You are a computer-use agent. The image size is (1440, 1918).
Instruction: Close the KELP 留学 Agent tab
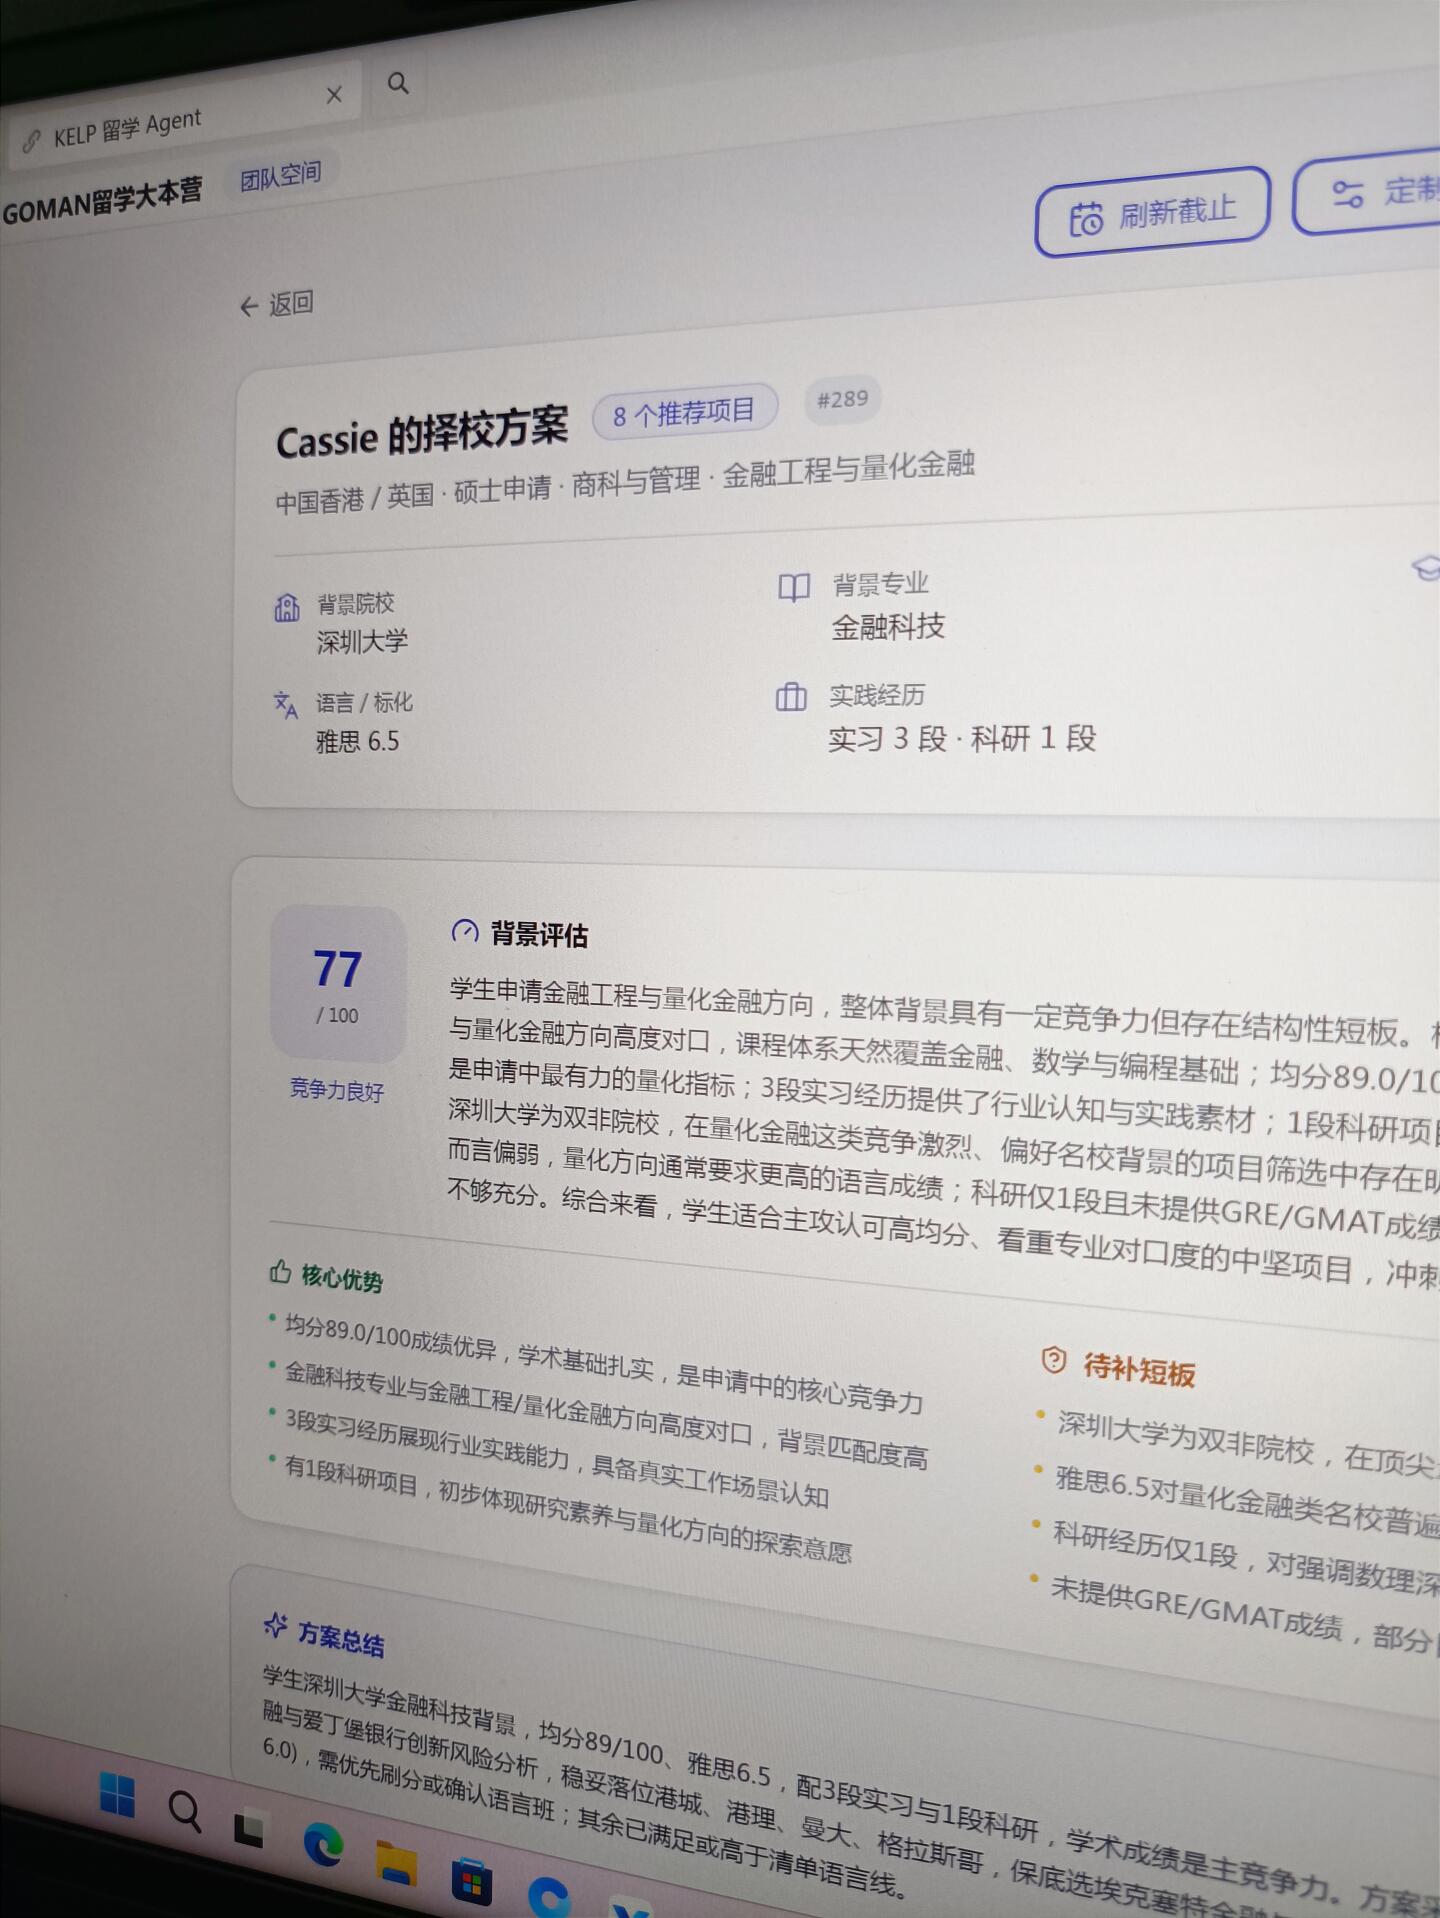(334, 95)
